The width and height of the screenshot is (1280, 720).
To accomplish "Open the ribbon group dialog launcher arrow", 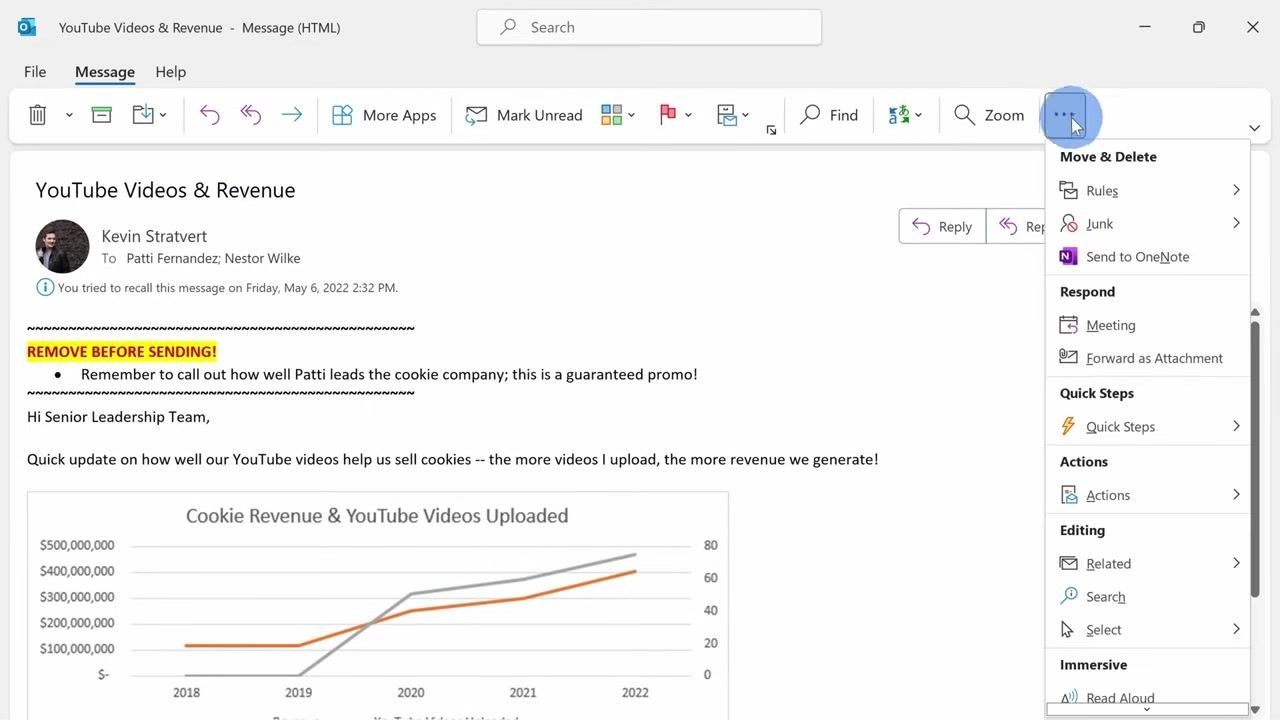I will pos(771,130).
